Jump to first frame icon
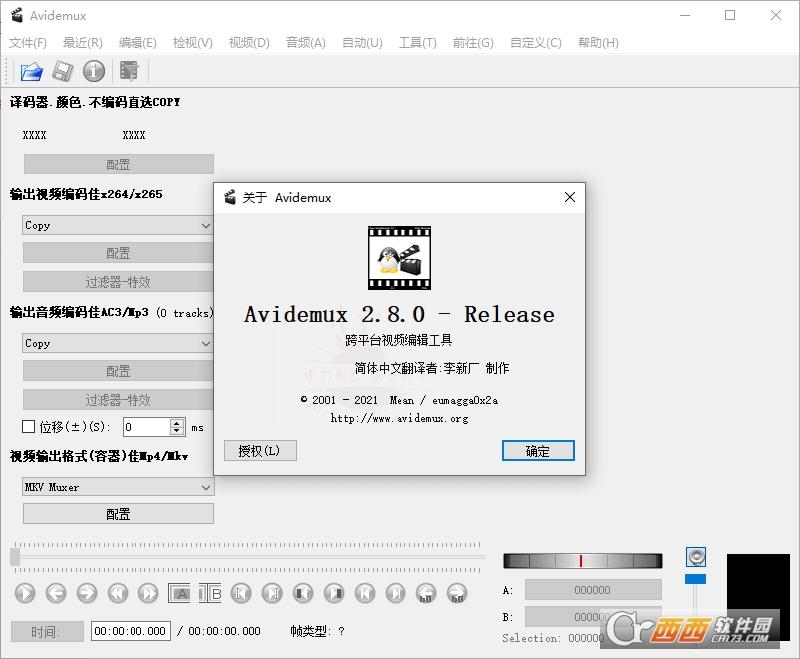 365,593
